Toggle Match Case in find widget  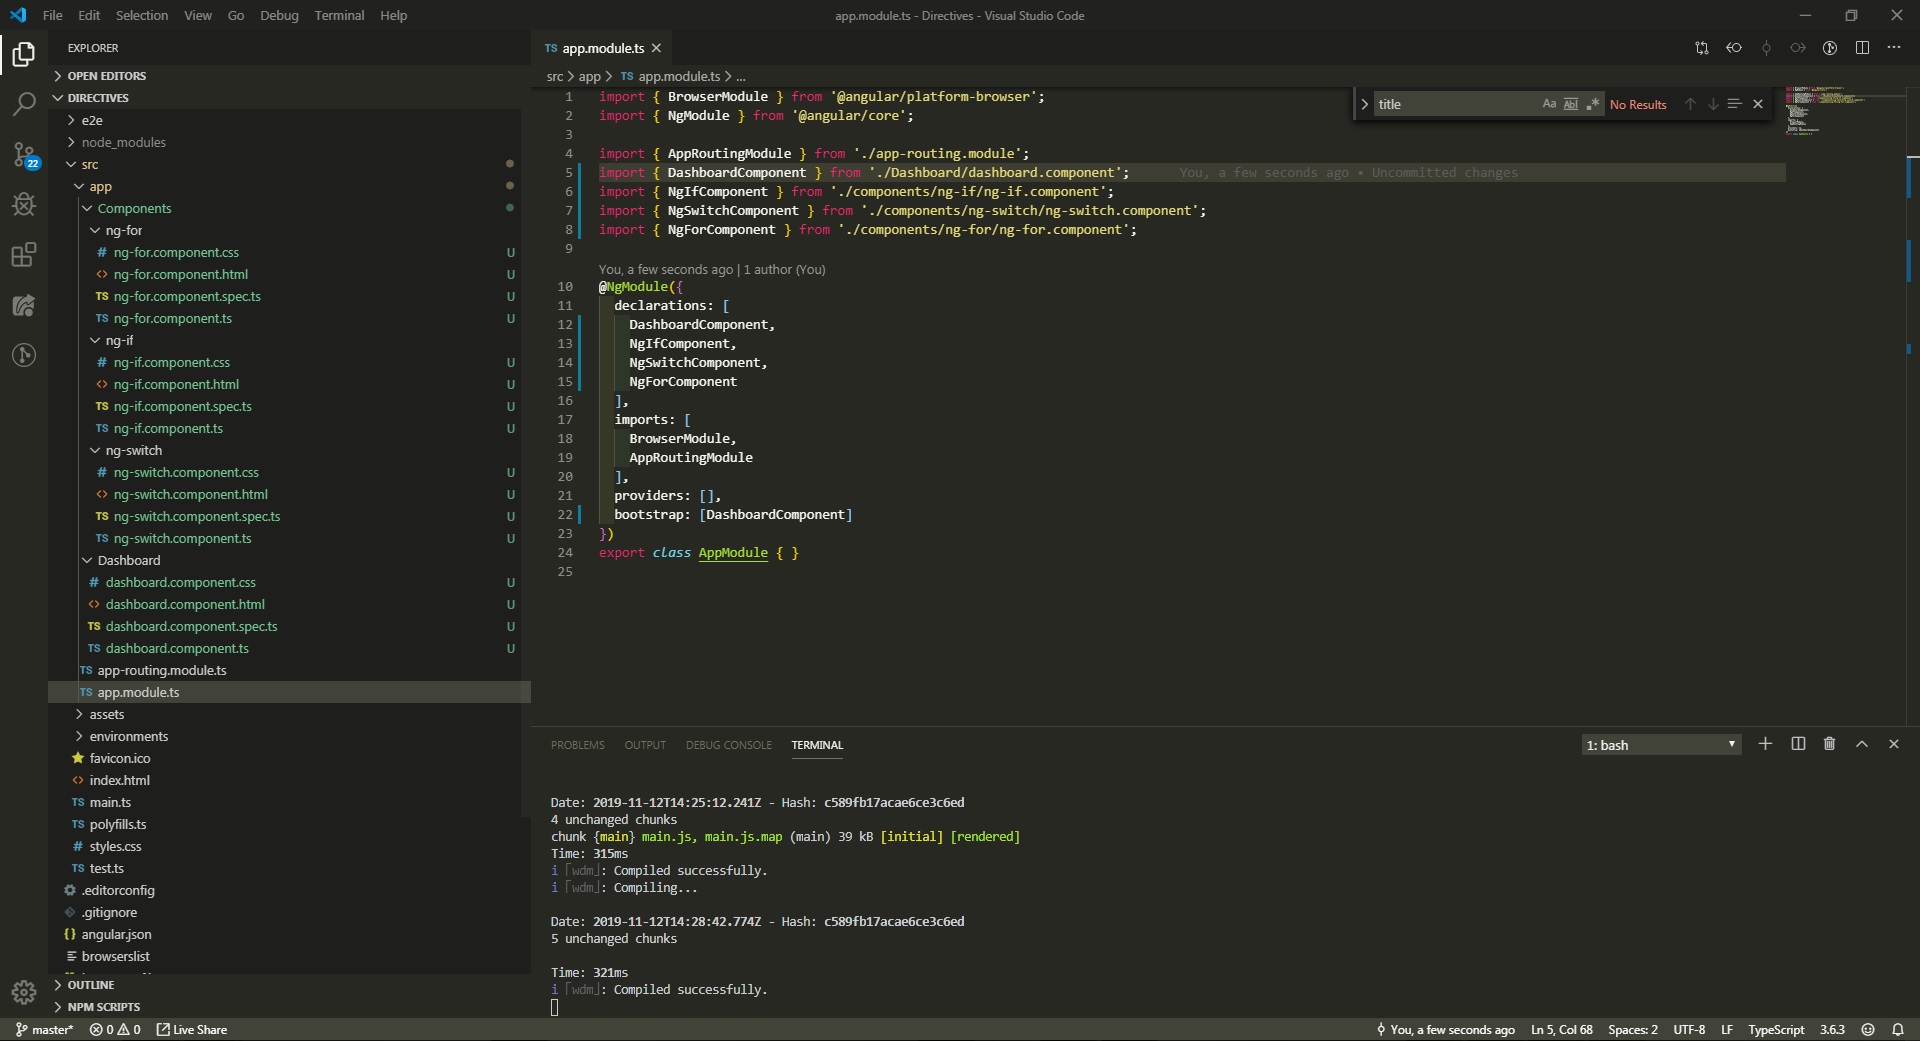point(1549,104)
